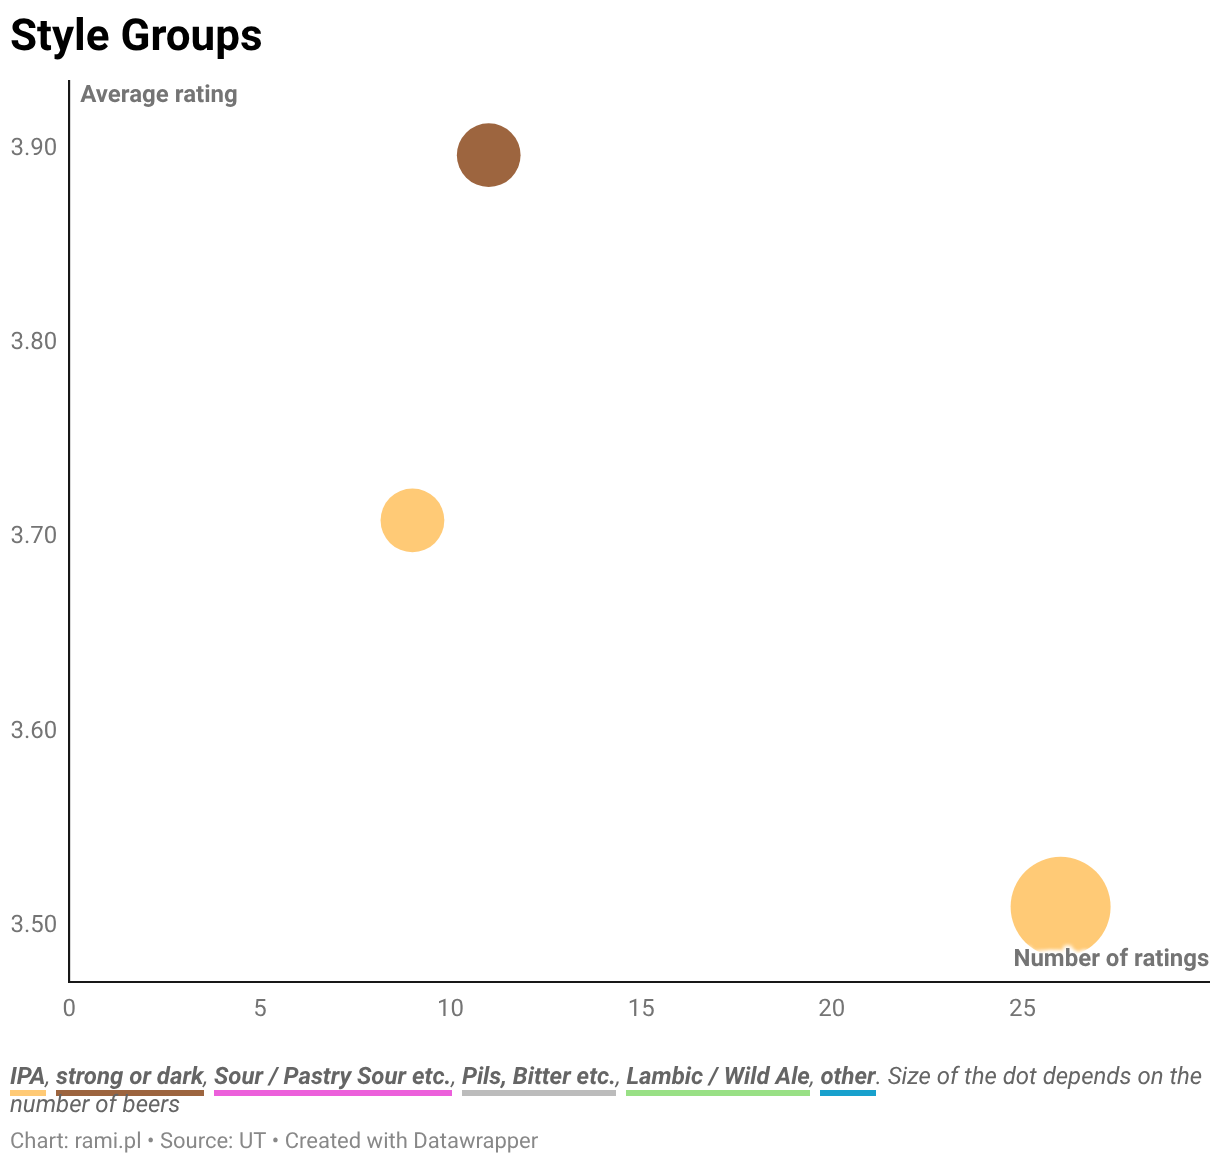Click the 25 x-axis tick label
Image resolution: width=1220 pixels, height=1164 pixels.
click(x=1022, y=1008)
